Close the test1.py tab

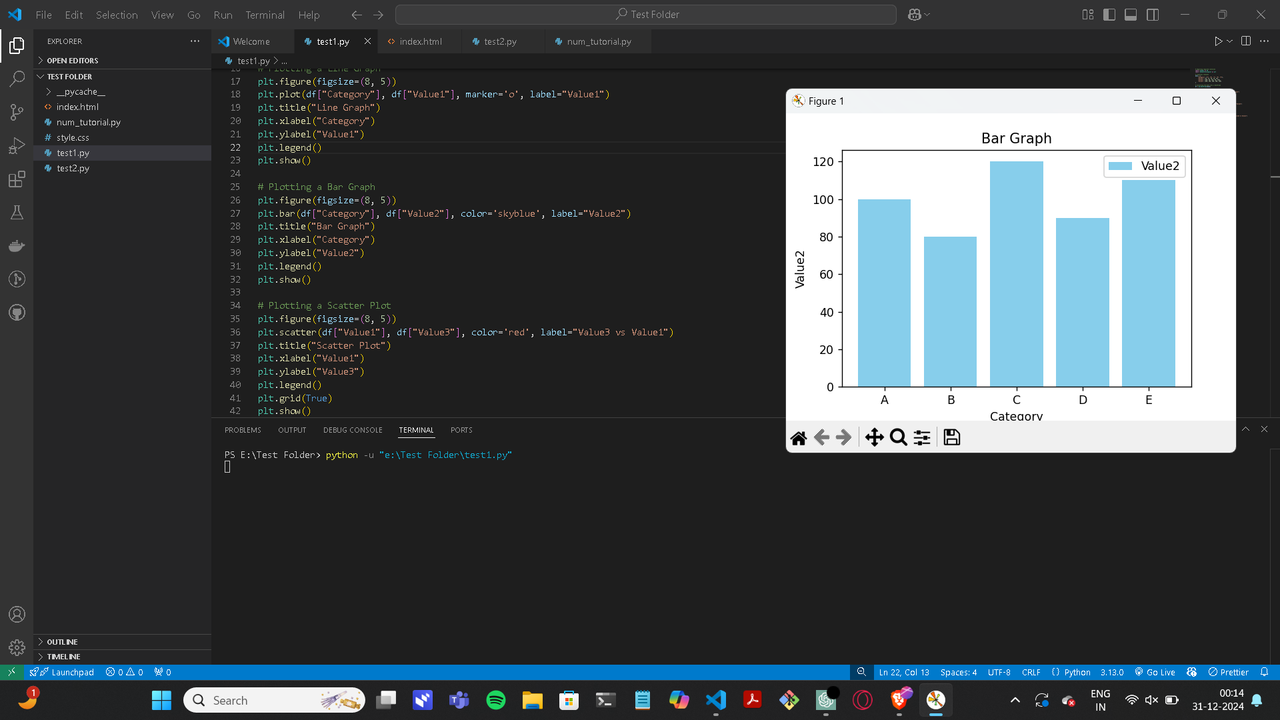tap(367, 41)
